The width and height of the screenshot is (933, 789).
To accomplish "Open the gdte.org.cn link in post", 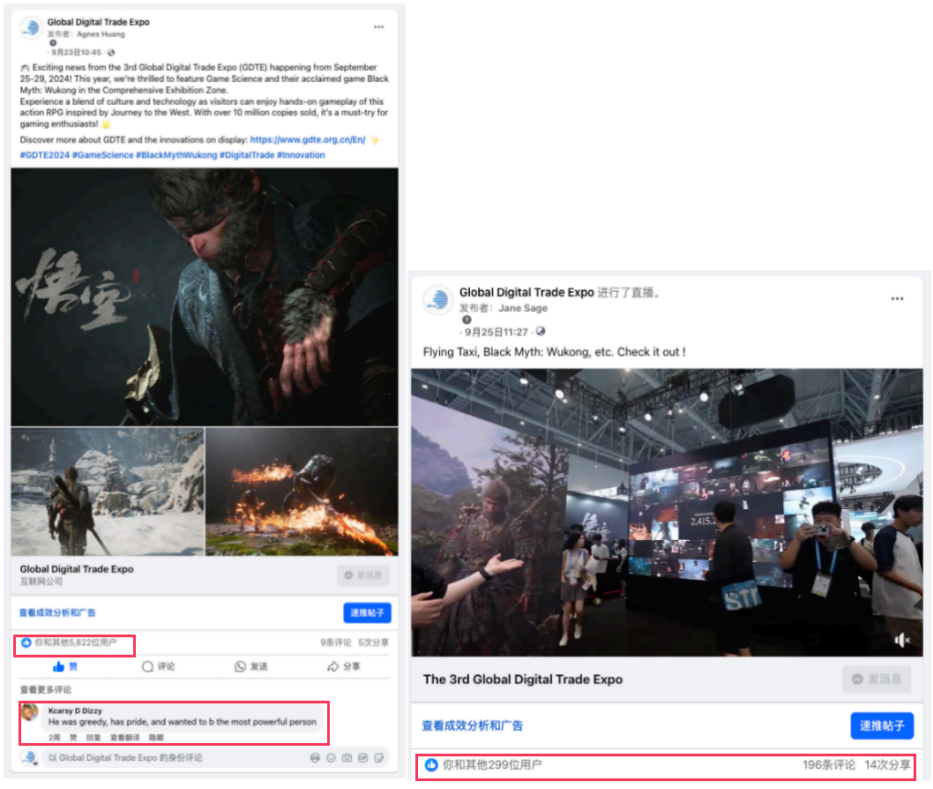I will [x=306, y=140].
